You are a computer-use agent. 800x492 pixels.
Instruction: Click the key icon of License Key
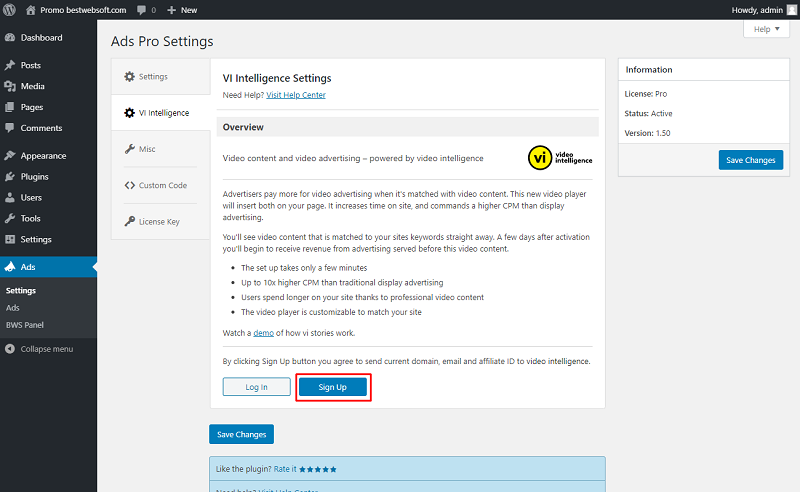tap(130, 222)
